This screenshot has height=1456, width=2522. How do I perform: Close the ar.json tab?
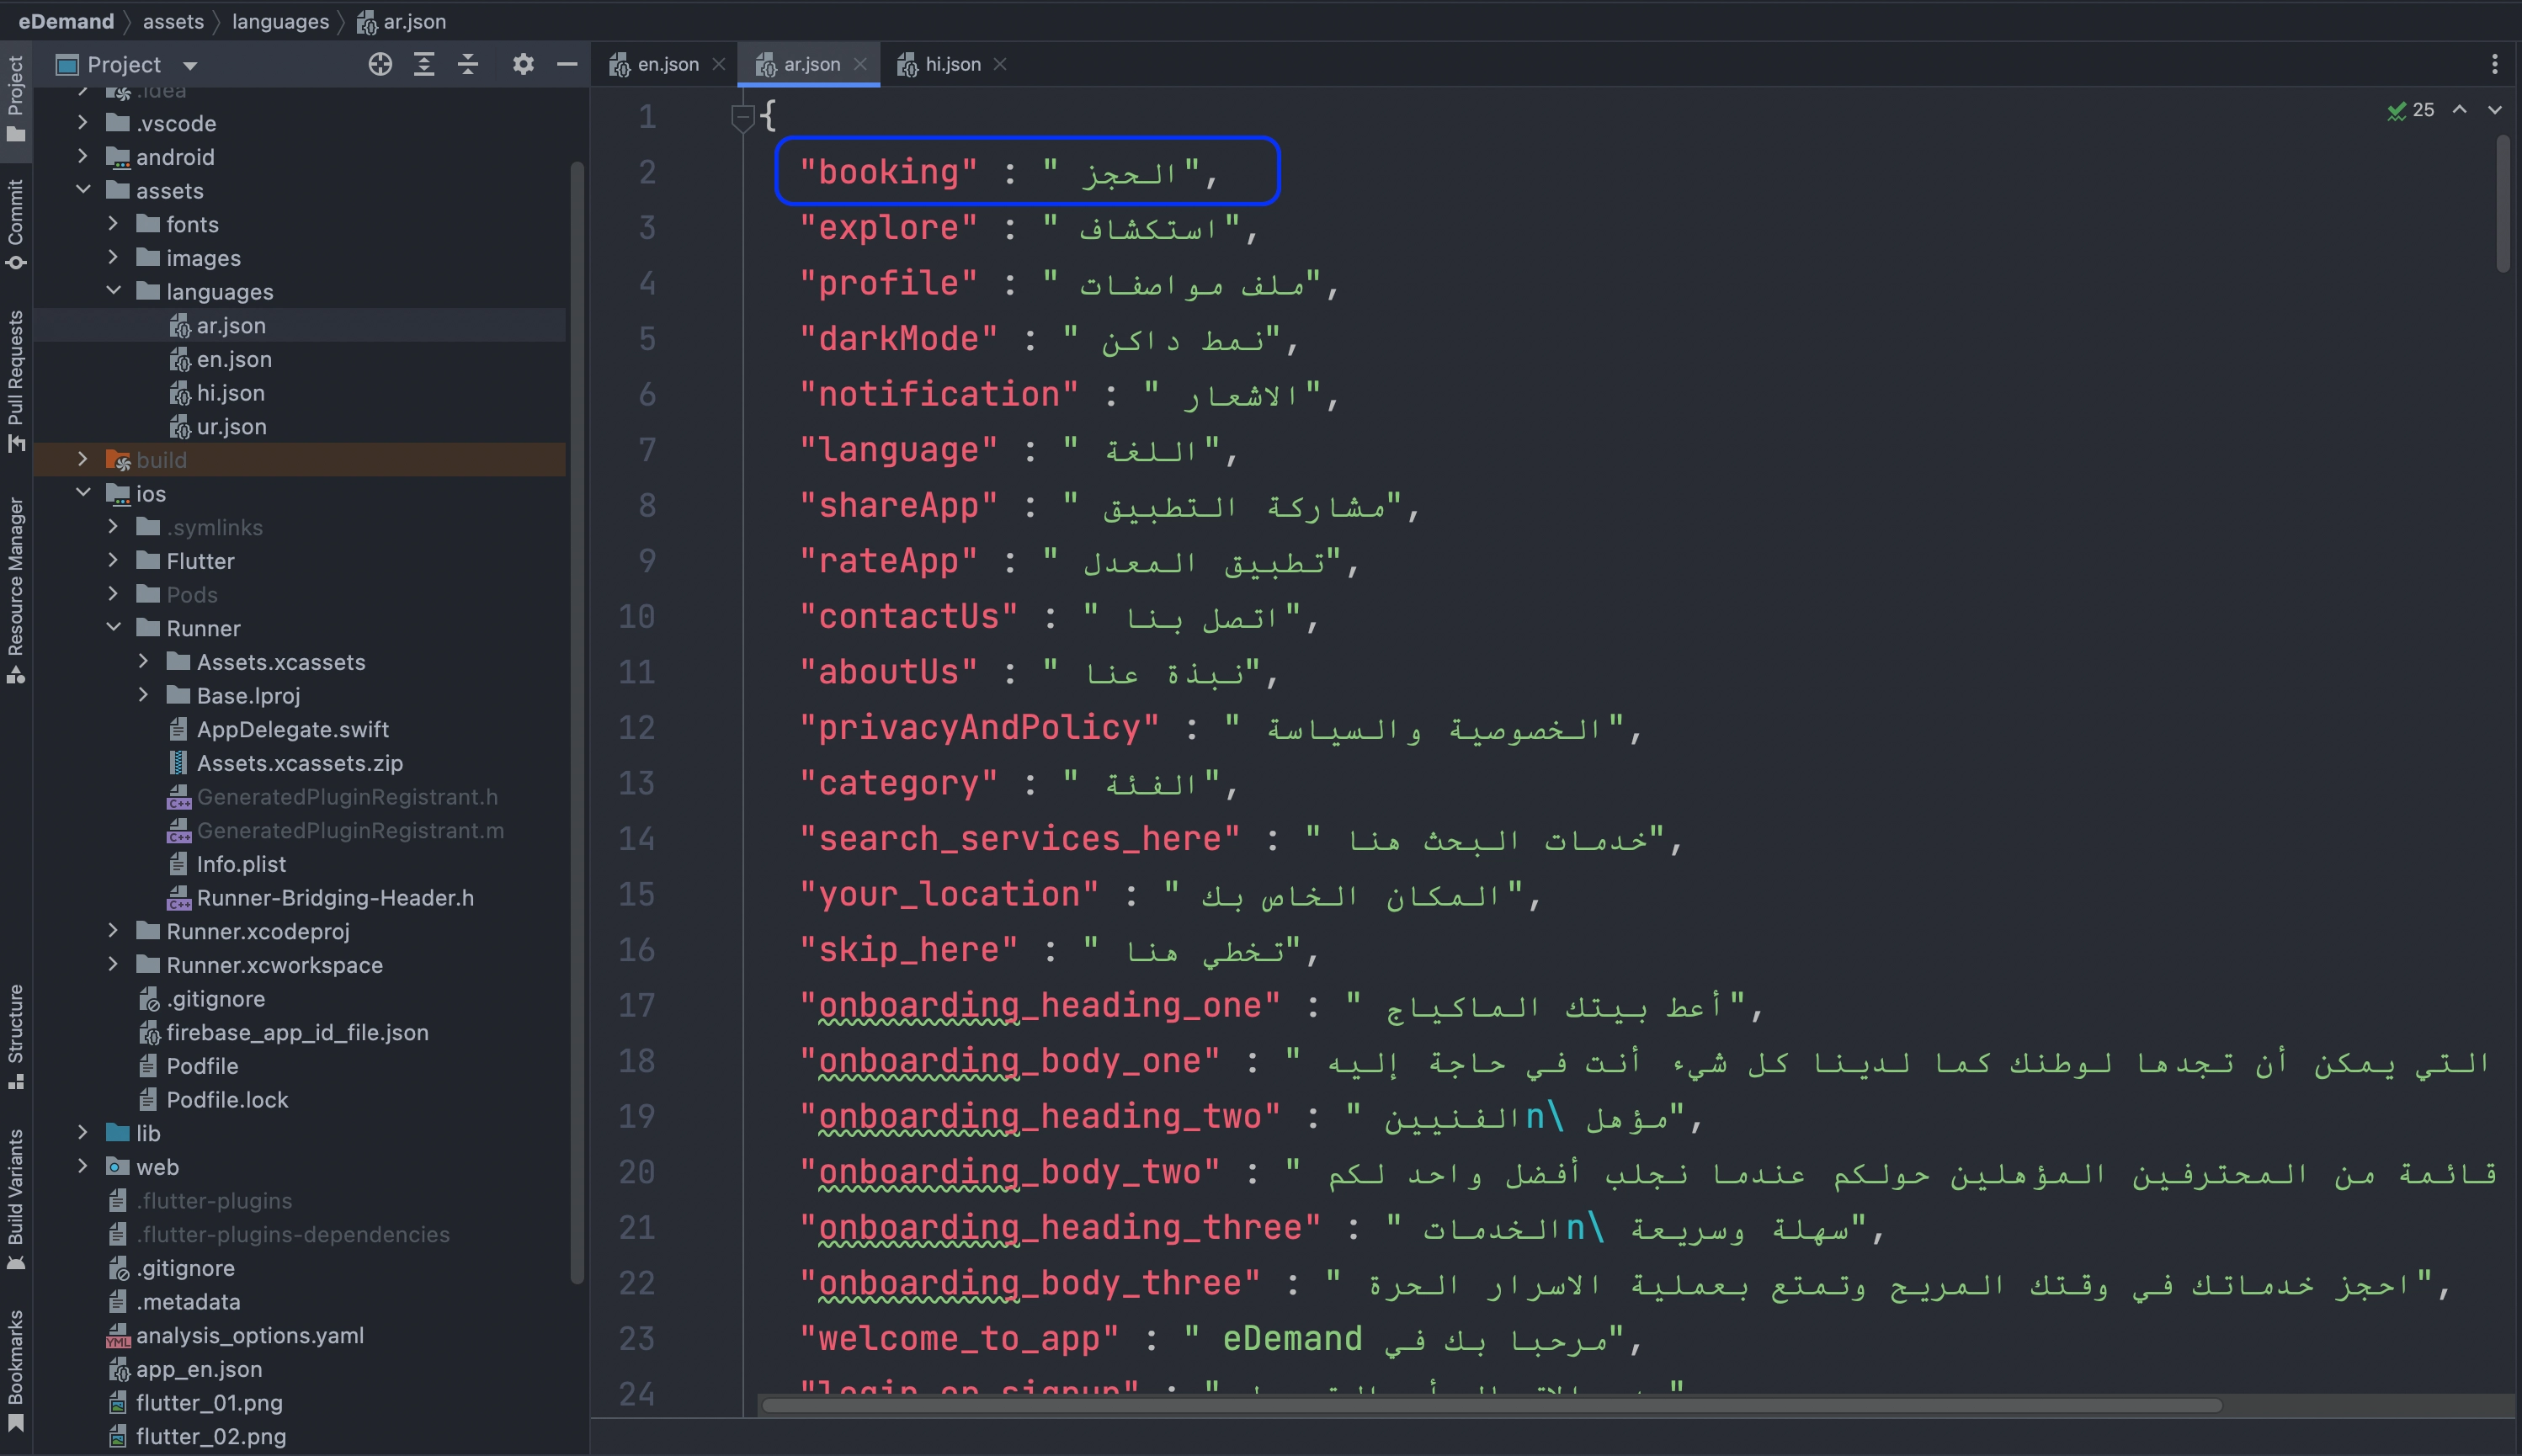click(x=859, y=65)
